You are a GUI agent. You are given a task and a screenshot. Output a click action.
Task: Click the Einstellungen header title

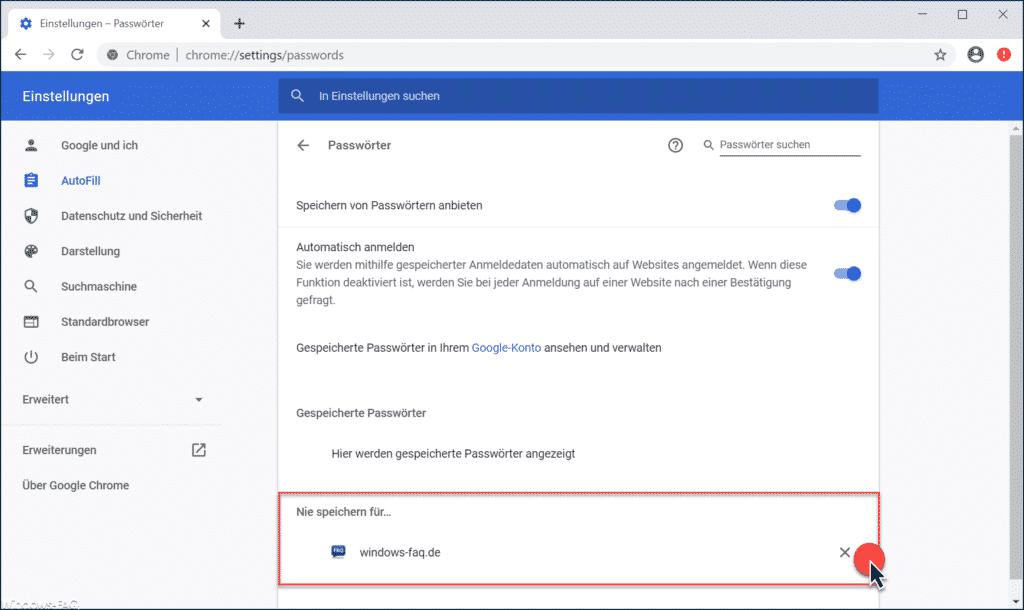point(65,96)
